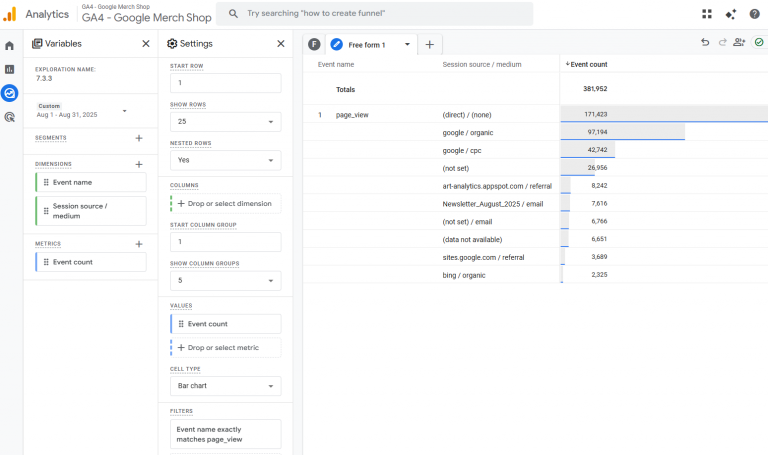Screen dimensions: 768x455
Task: Open the Reports icon in left sidebar
Action: 10,69
